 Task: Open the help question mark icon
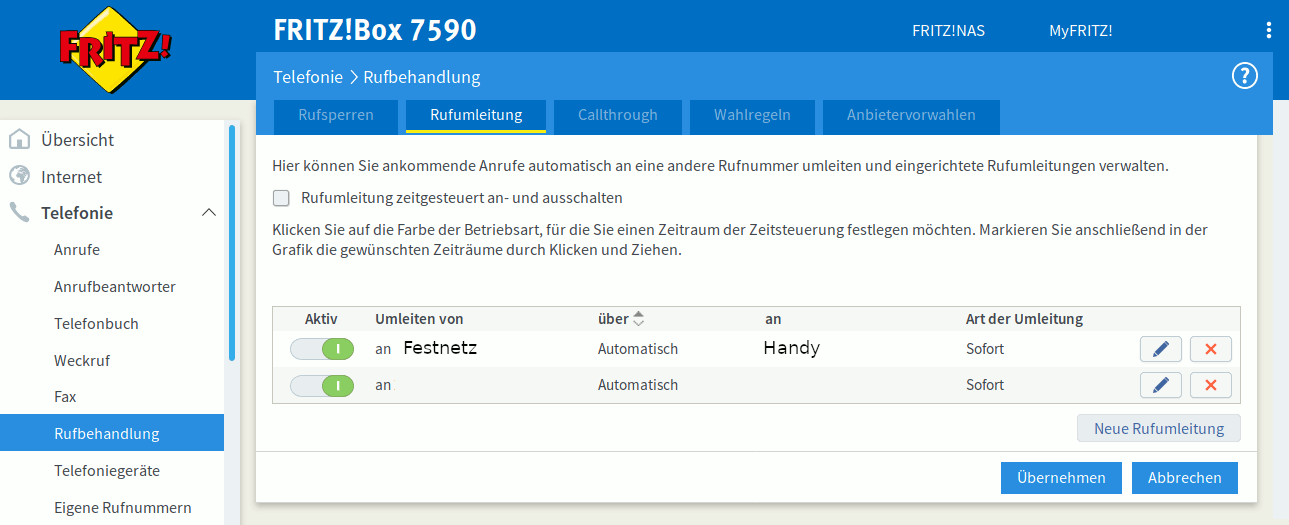pyautogui.click(x=1244, y=76)
